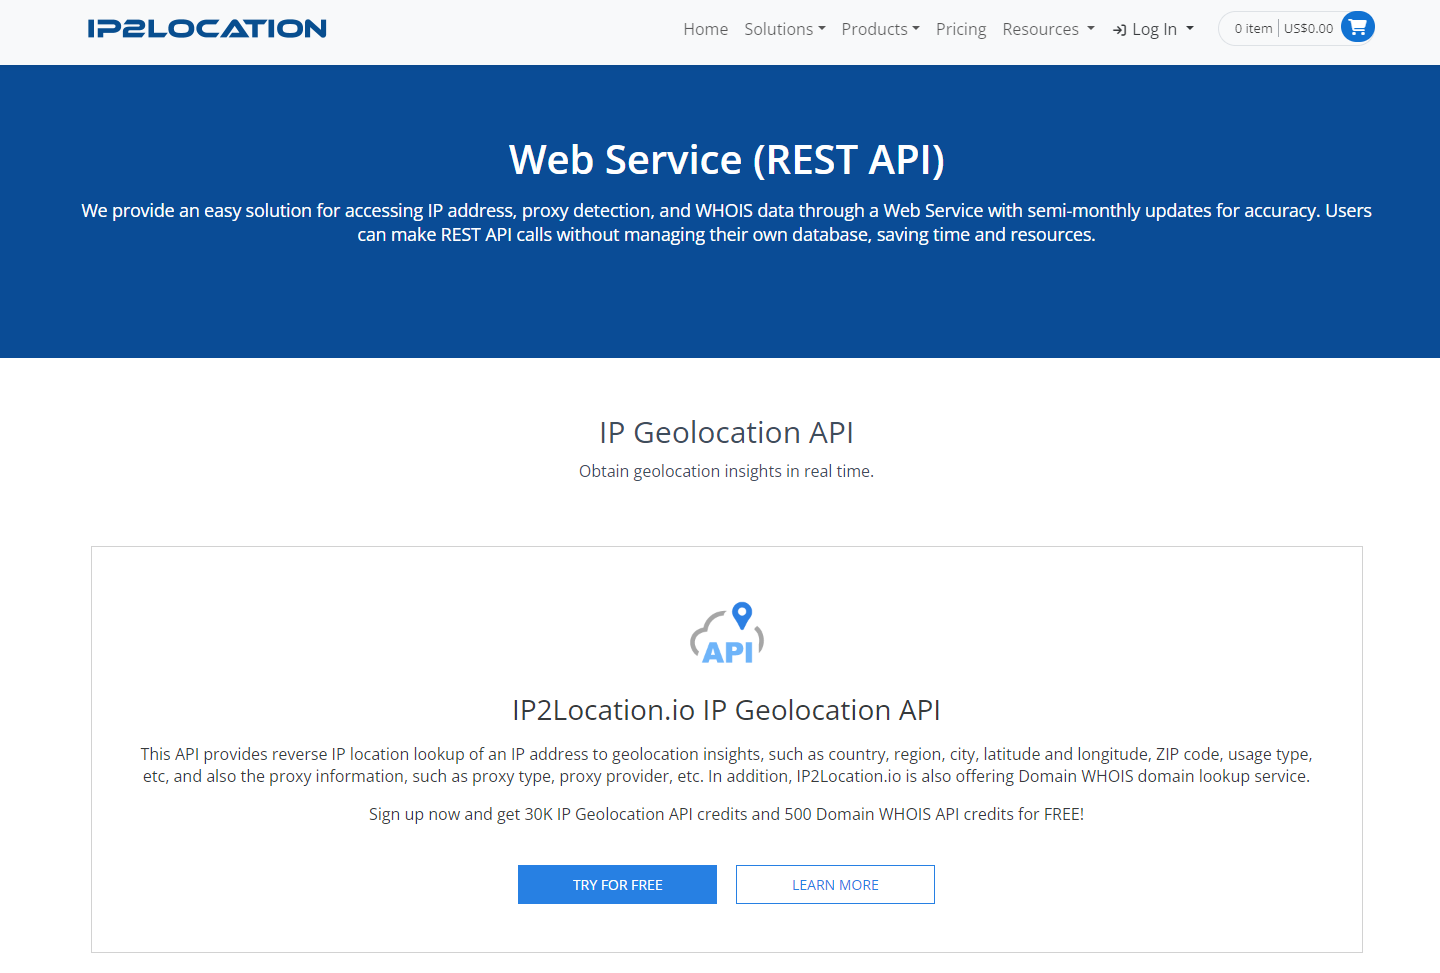1440x973 pixels.
Task: Expand the Products dropdown menu
Action: tap(880, 29)
